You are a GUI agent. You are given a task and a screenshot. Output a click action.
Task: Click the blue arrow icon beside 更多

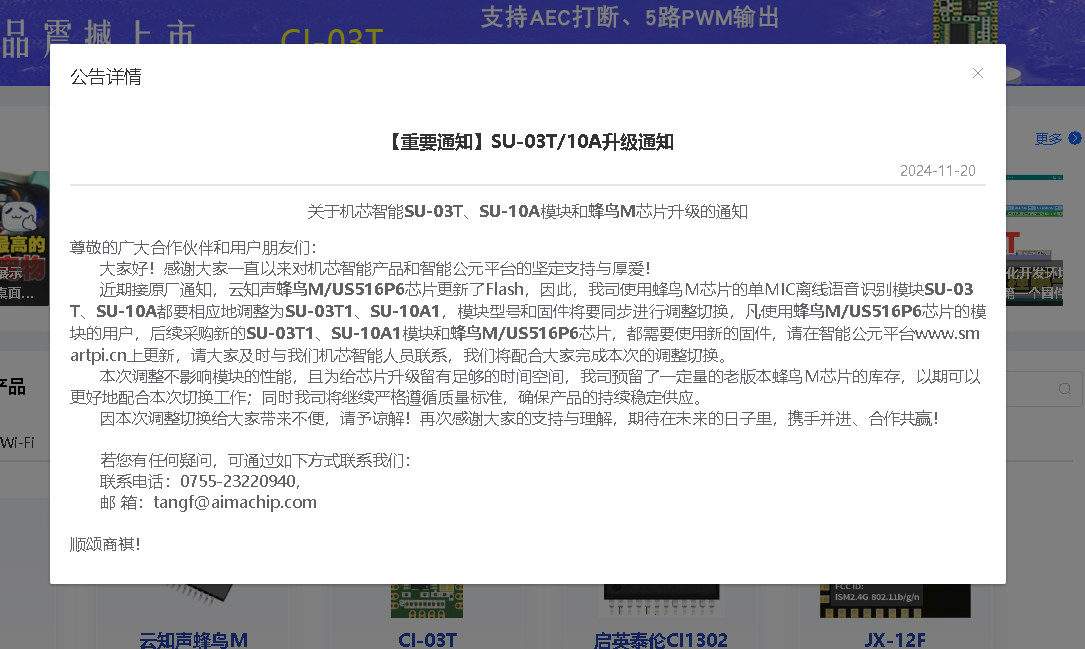pos(1076,139)
